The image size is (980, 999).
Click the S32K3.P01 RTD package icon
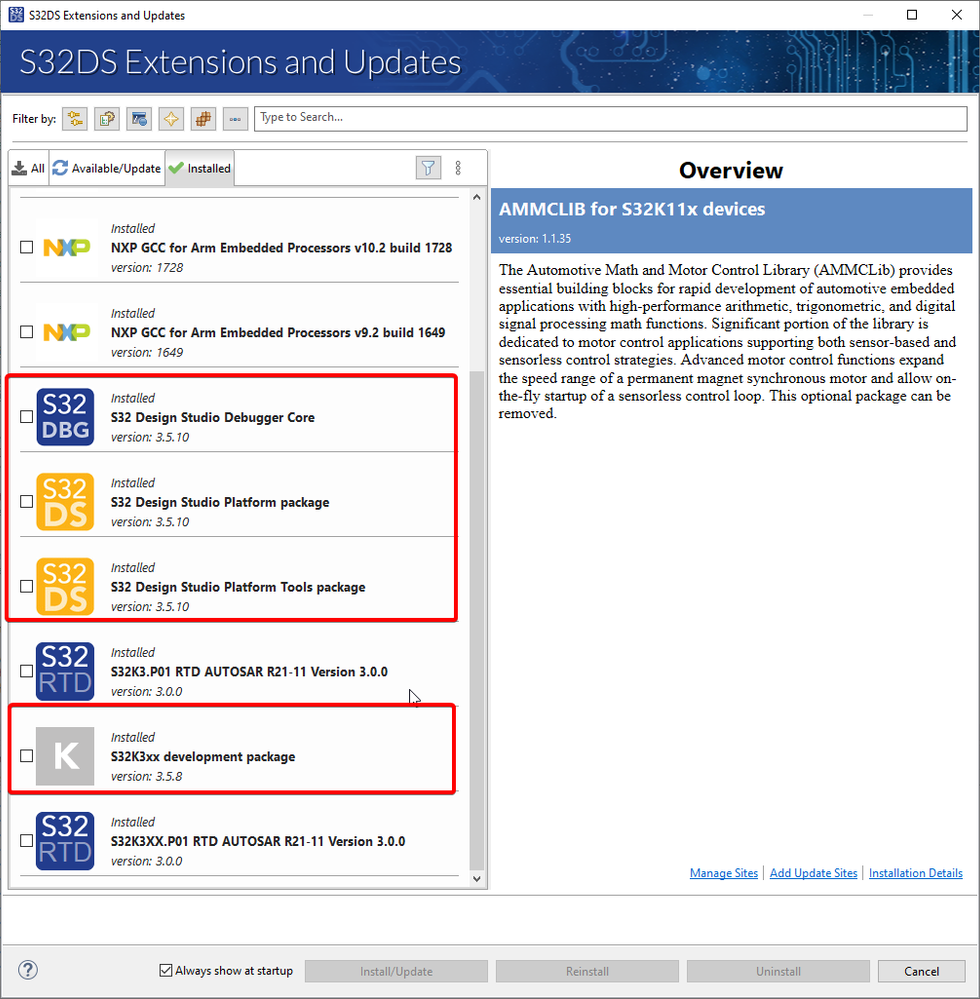65,671
